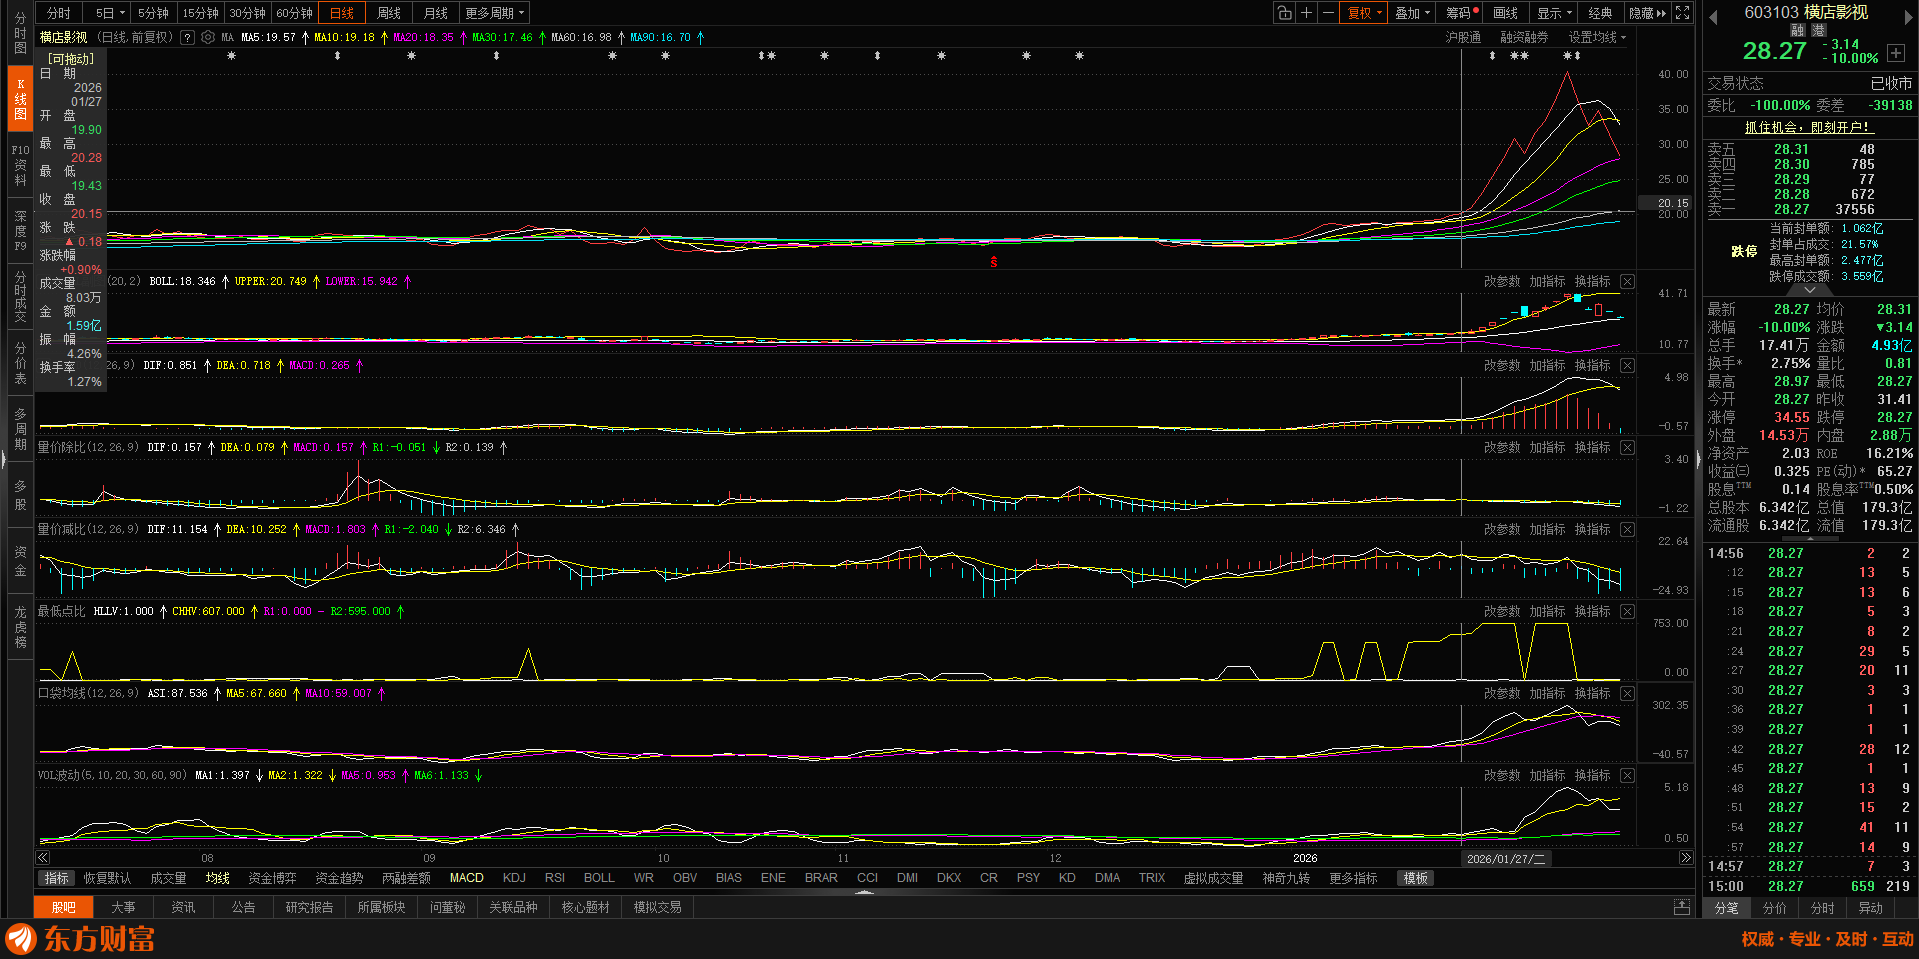The height and width of the screenshot is (959, 1919).
Task: Click 改参数 on the MACD panel
Action: point(1501,366)
